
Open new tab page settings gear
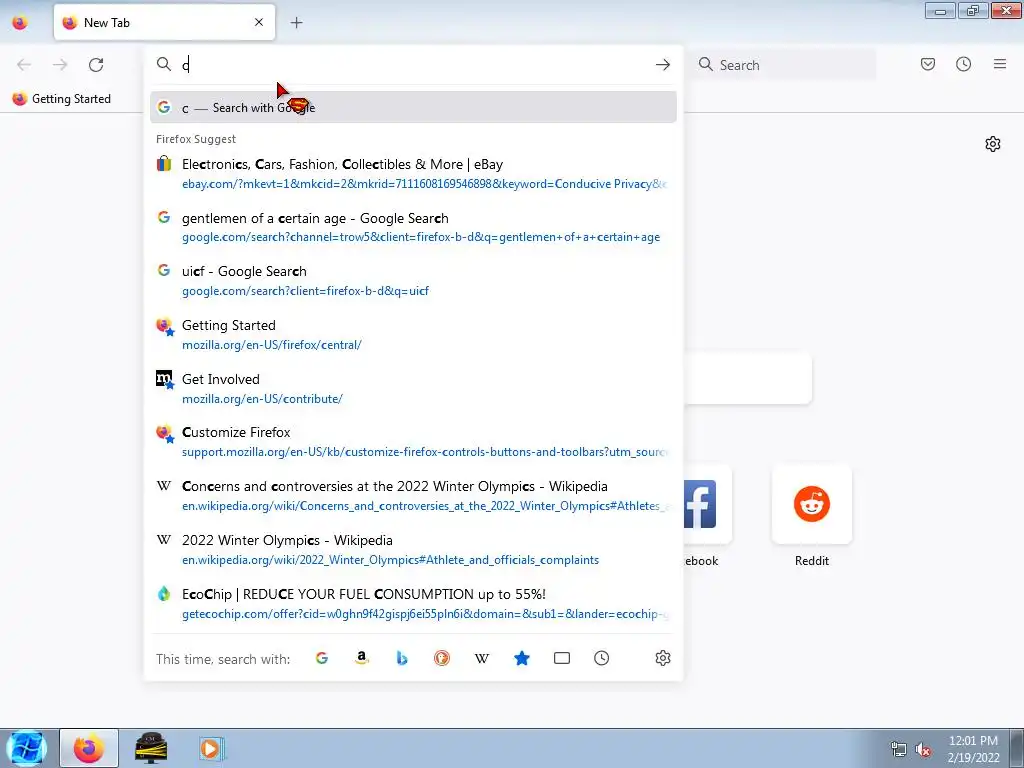[x=993, y=144]
